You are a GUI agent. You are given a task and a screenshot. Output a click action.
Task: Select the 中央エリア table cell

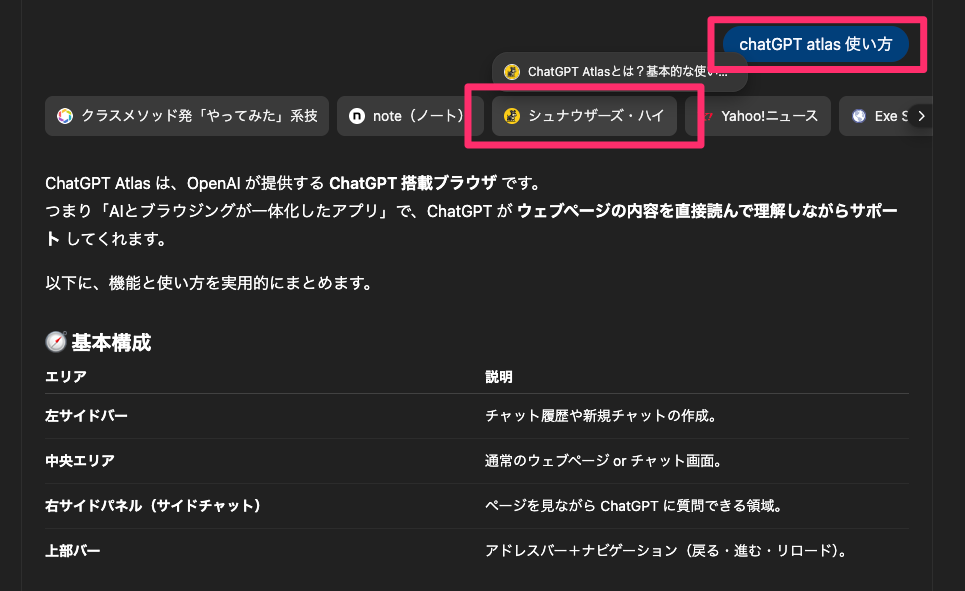[x=80, y=460]
